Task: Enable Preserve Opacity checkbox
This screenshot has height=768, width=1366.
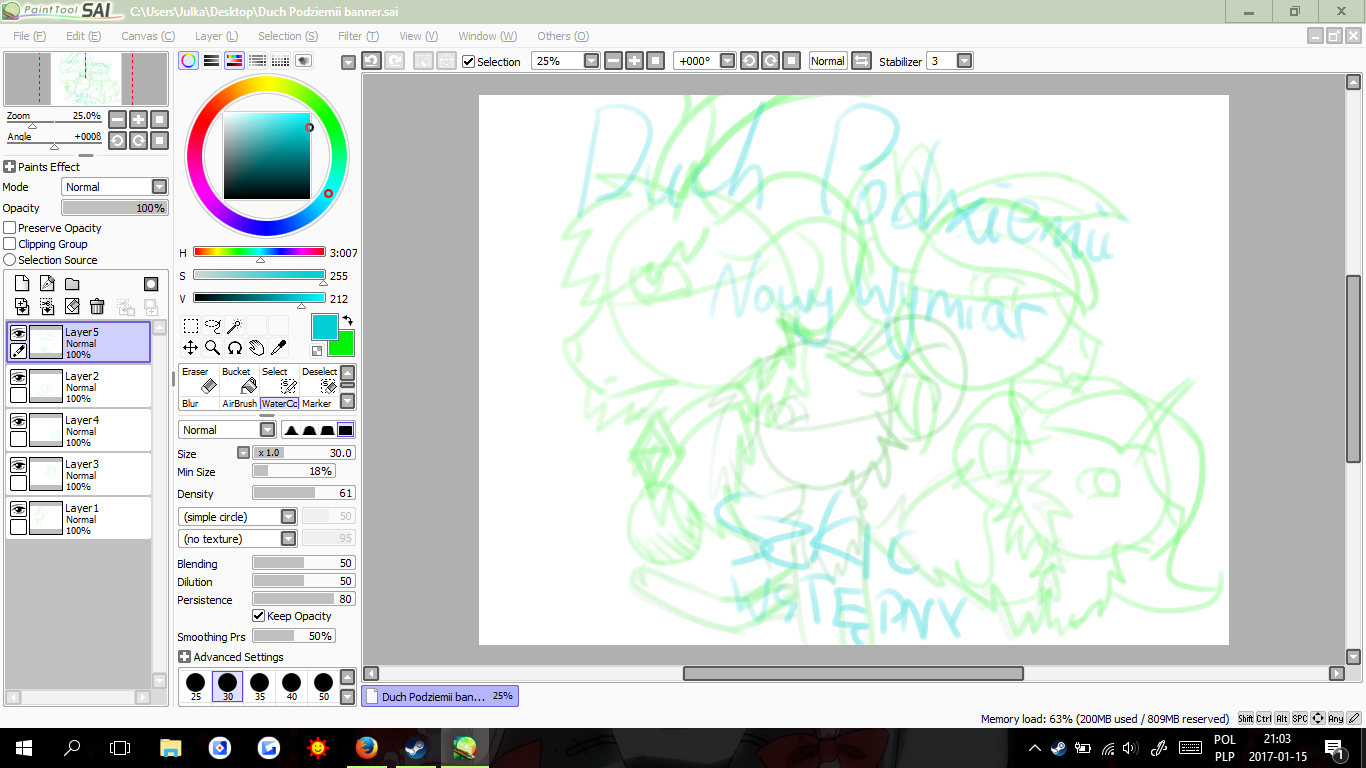Action: pos(10,228)
